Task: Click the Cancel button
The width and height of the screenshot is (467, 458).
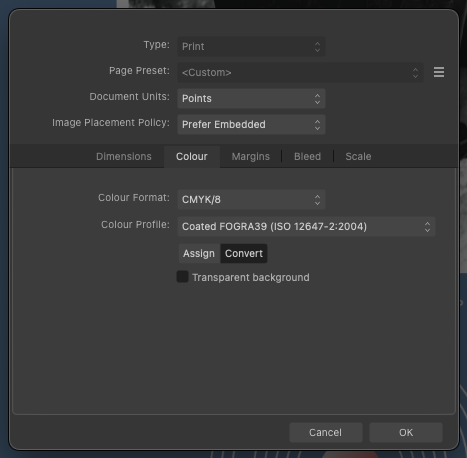Action: point(325,432)
